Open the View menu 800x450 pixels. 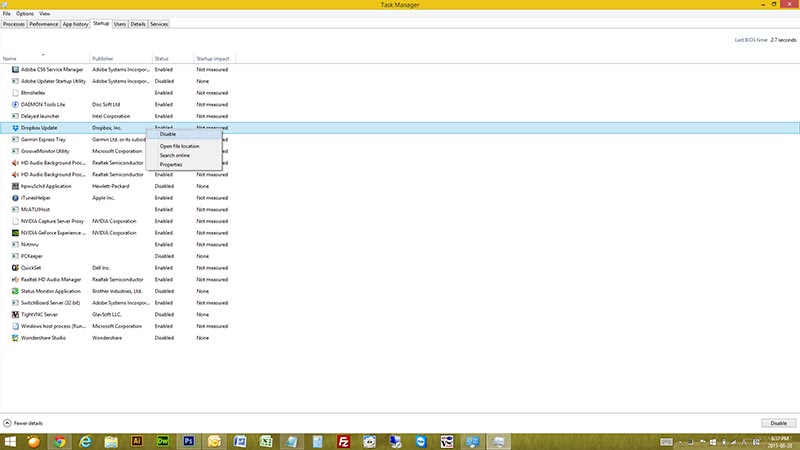[45, 14]
